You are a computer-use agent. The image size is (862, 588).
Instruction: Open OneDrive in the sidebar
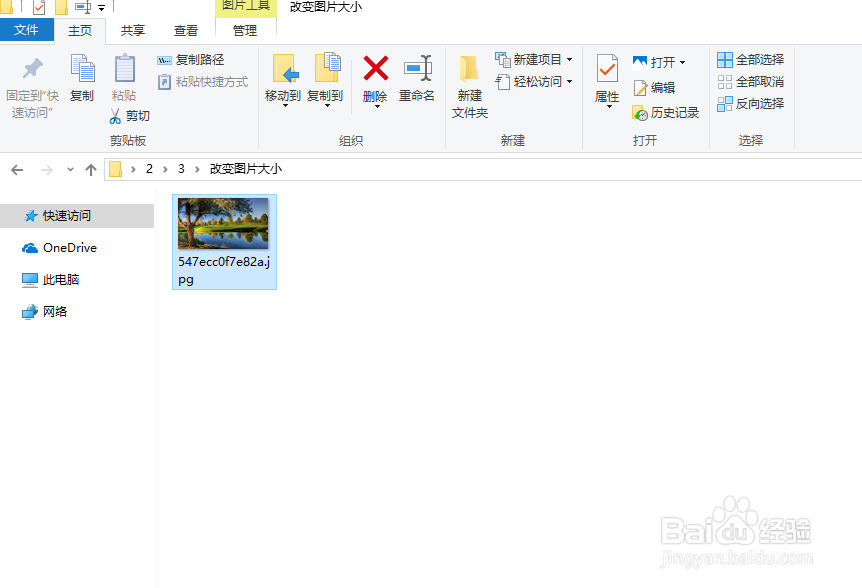[x=59, y=248]
